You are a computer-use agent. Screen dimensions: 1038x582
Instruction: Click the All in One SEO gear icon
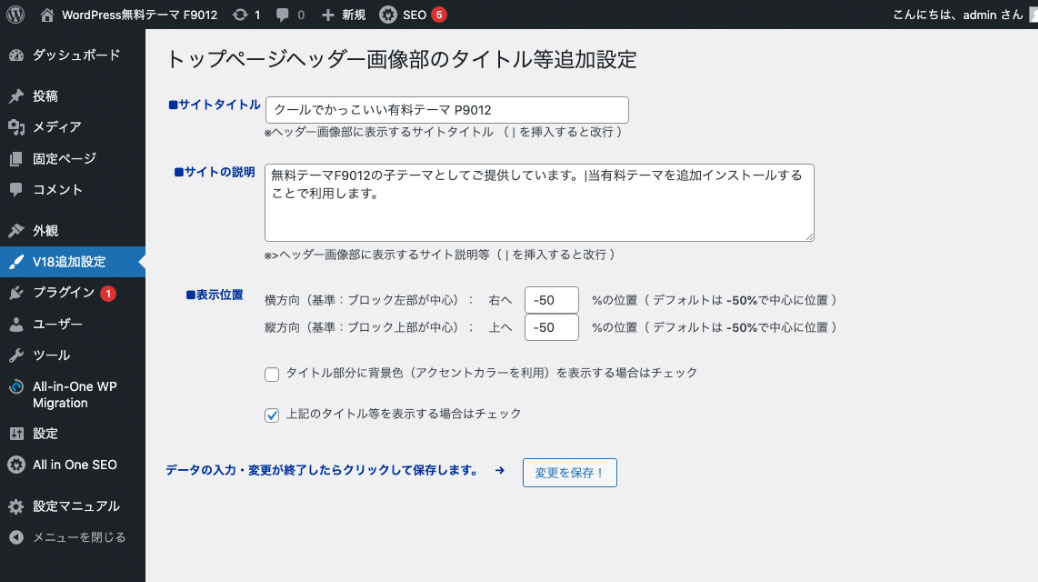click(x=17, y=465)
